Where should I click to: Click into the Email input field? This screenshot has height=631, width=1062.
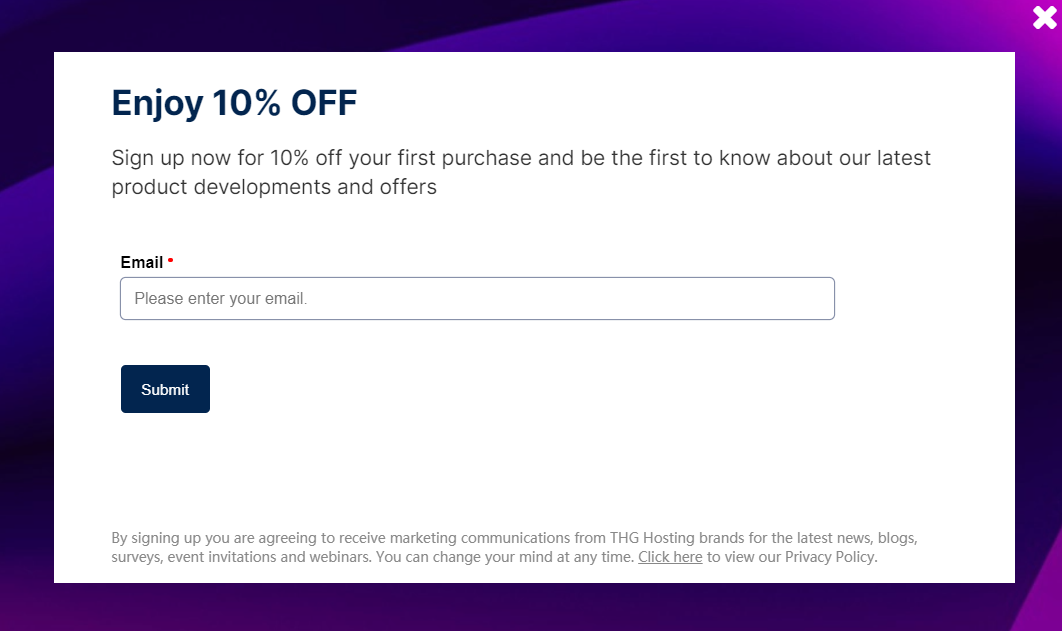tap(477, 299)
